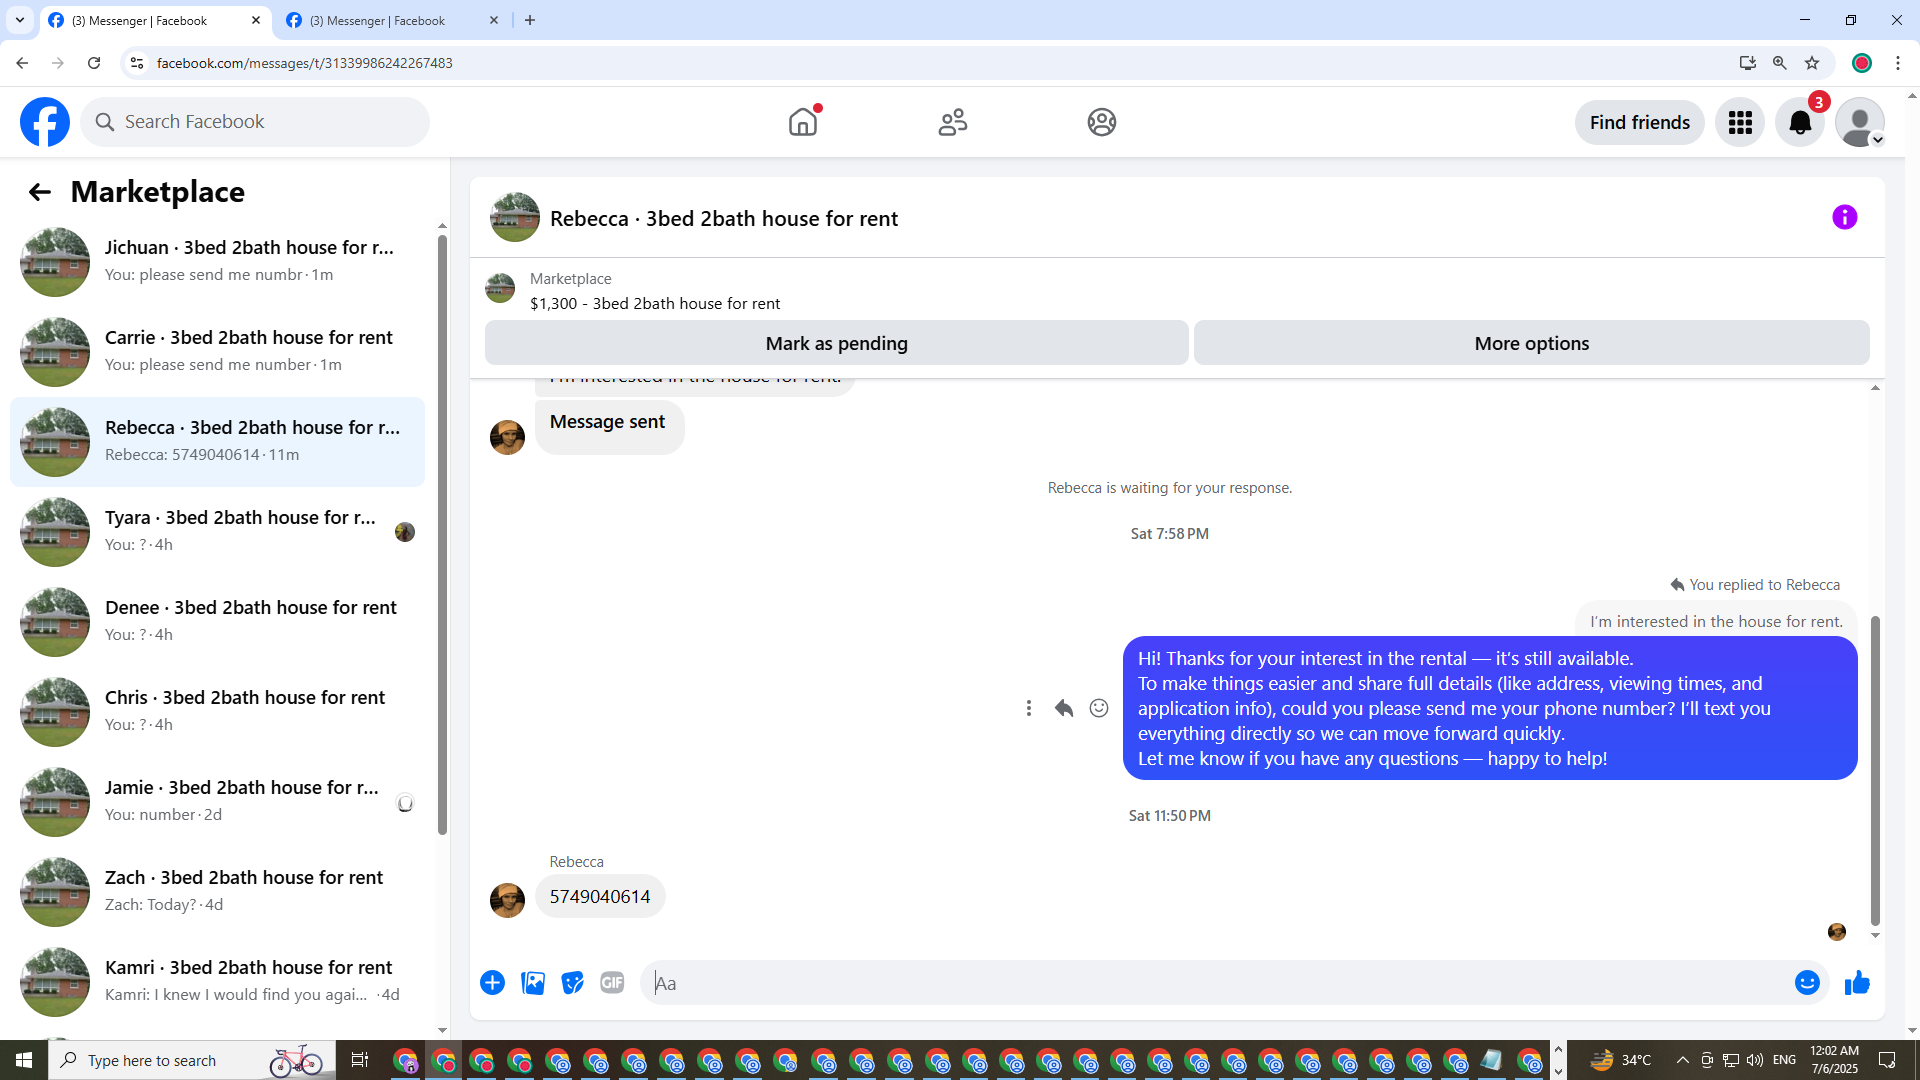The image size is (1920, 1080).
Task: Click the More options button
Action: 1531,343
